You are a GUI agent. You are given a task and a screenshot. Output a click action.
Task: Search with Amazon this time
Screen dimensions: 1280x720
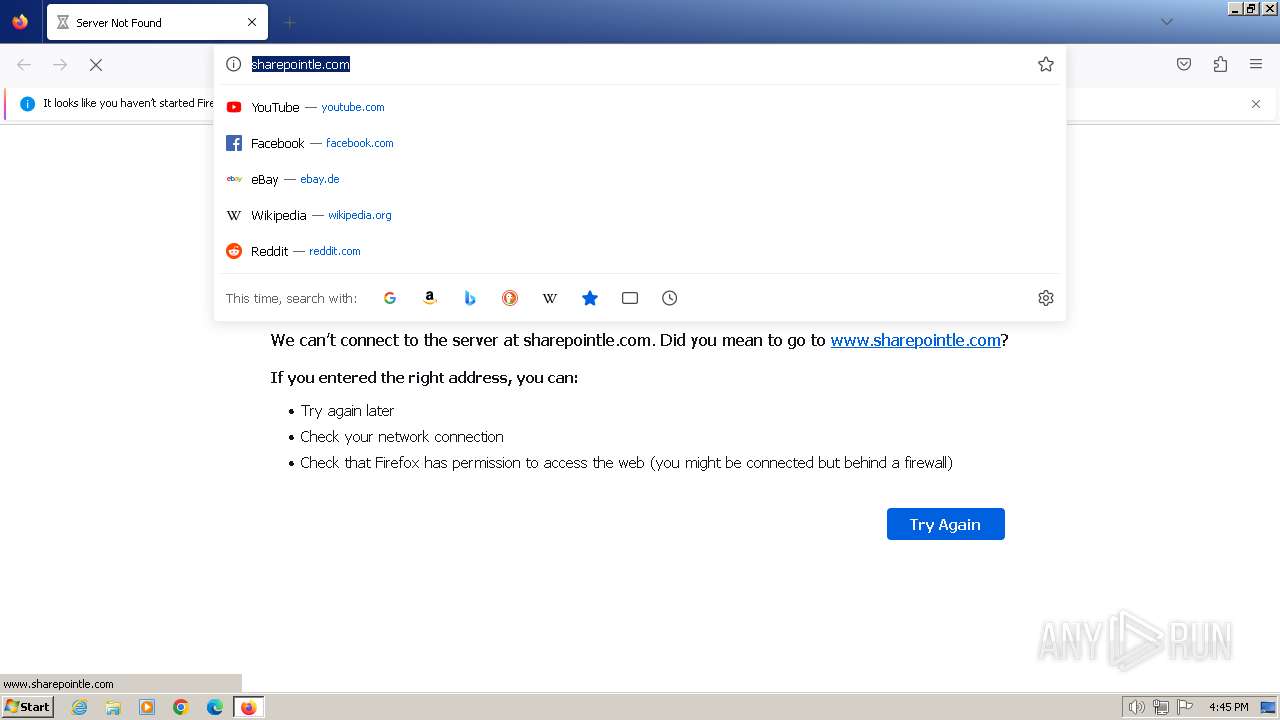pos(430,298)
